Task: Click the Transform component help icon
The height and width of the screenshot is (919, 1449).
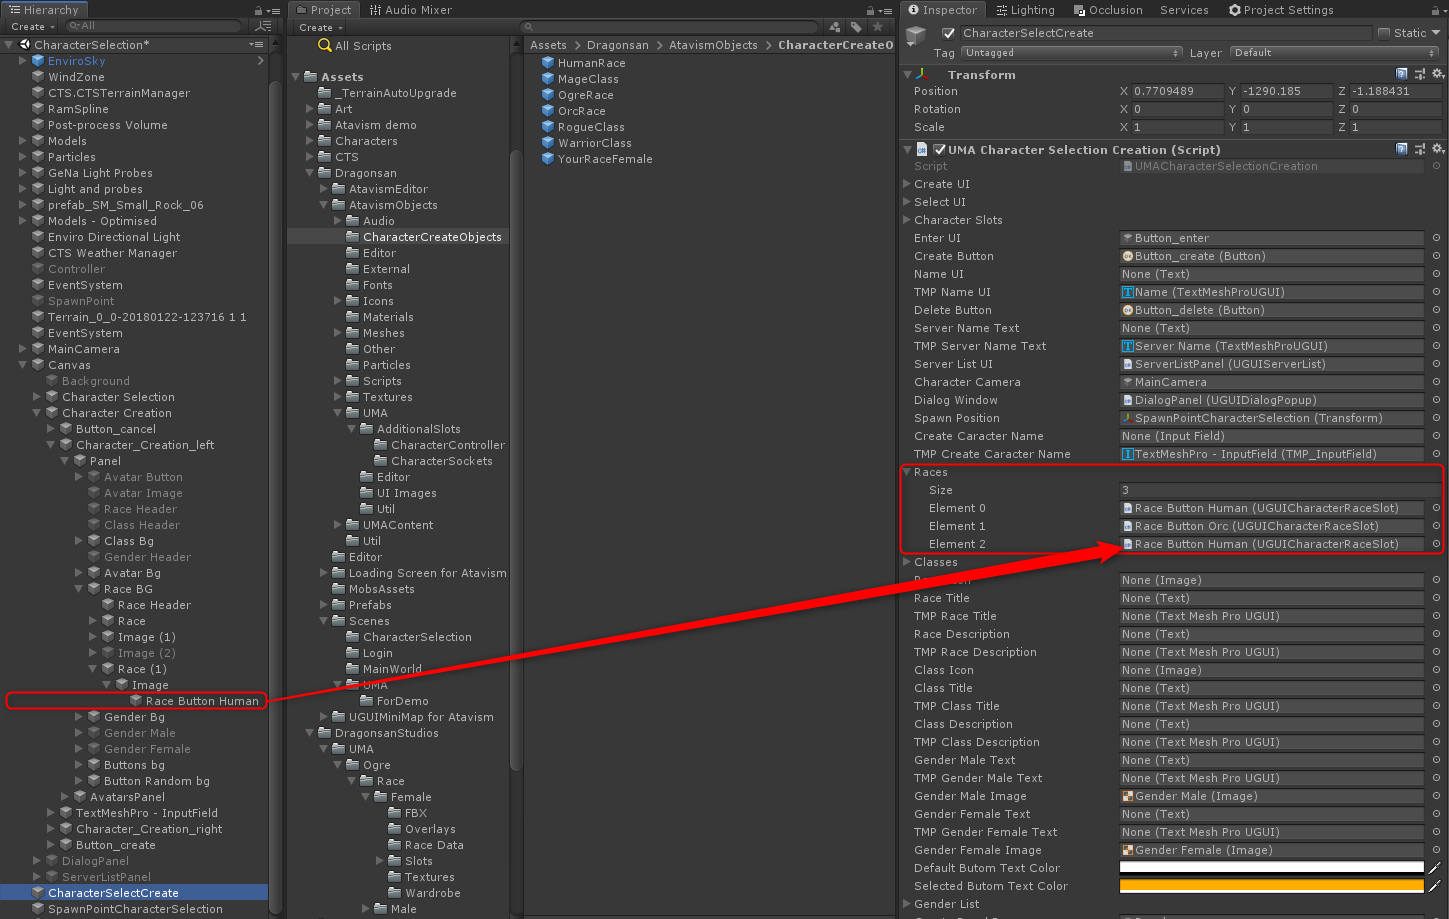Action: coord(1402,75)
